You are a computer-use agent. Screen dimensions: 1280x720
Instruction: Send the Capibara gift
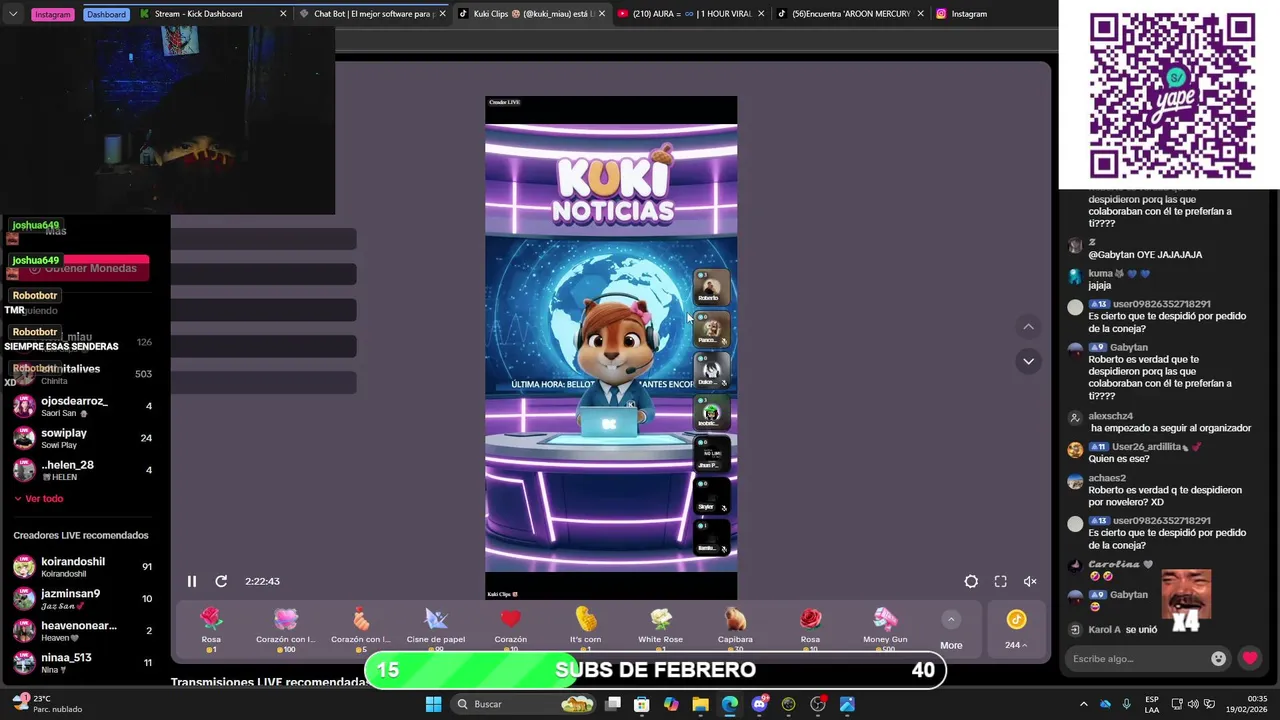click(x=735, y=630)
